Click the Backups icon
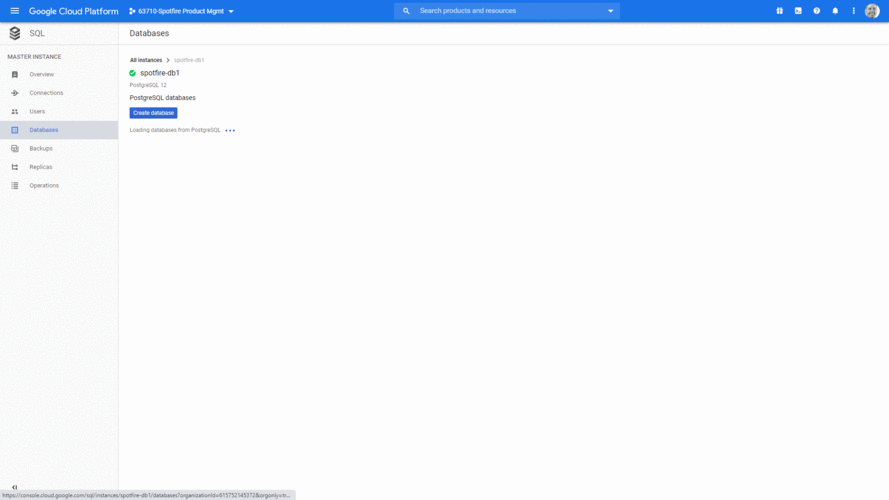The width and height of the screenshot is (889, 500). pyautogui.click(x=15, y=149)
